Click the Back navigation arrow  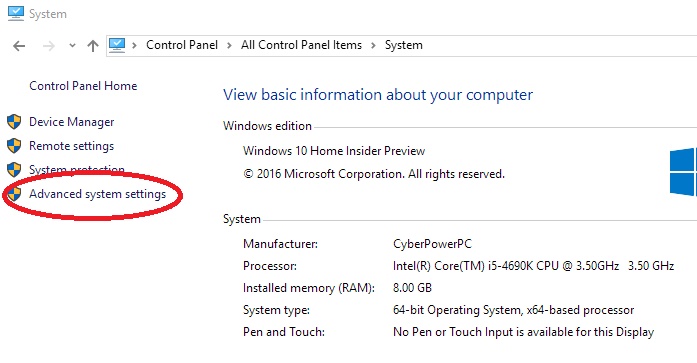[x=19, y=45]
